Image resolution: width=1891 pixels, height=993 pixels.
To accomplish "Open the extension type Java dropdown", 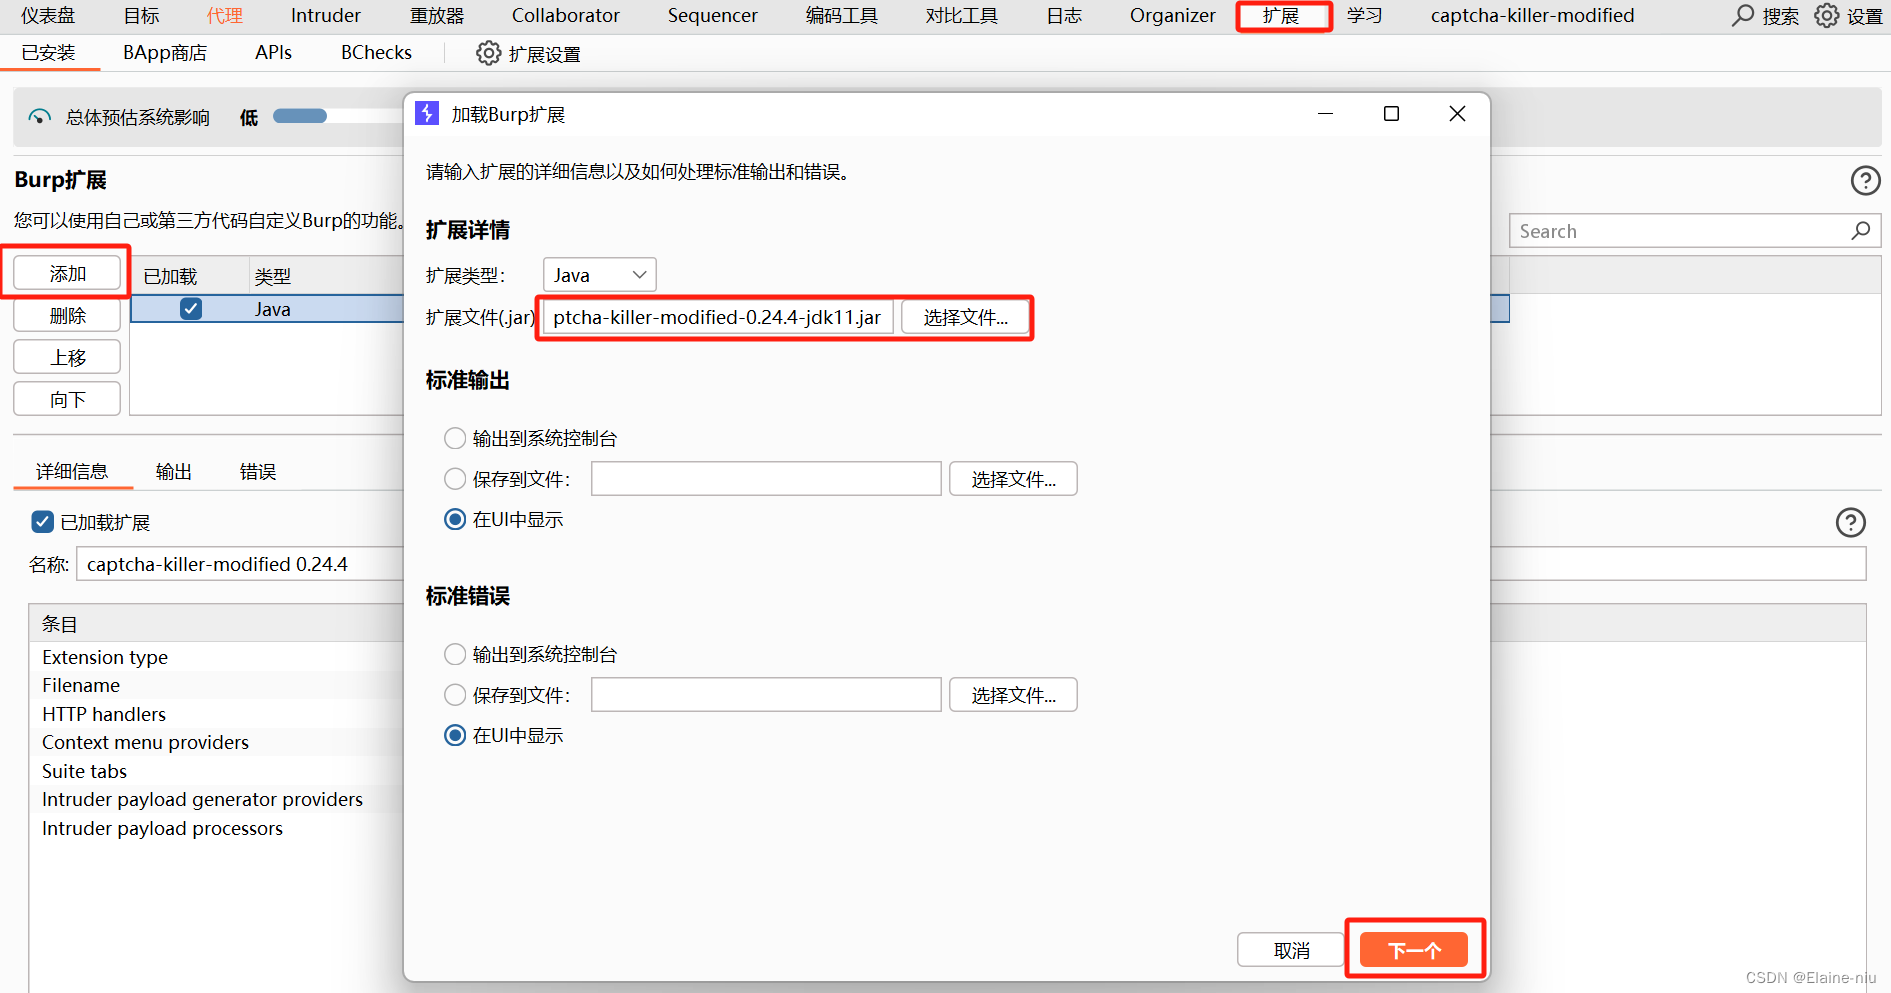I will click(x=600, y=275).
